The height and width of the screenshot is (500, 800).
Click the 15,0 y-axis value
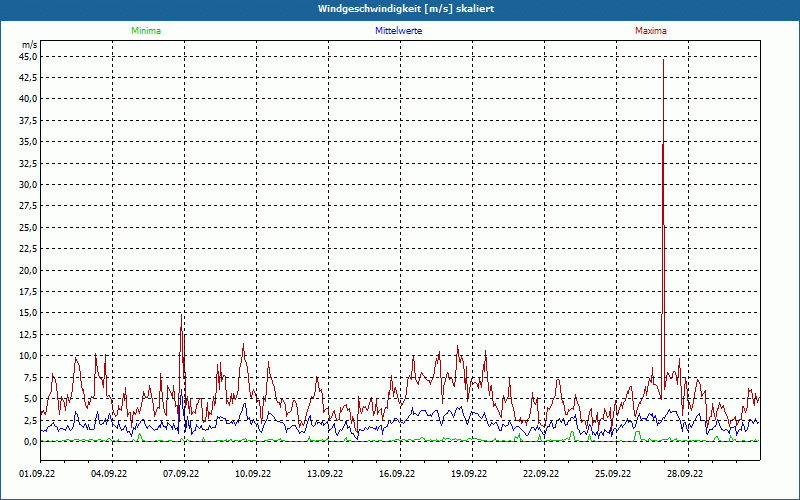[29, 313]
